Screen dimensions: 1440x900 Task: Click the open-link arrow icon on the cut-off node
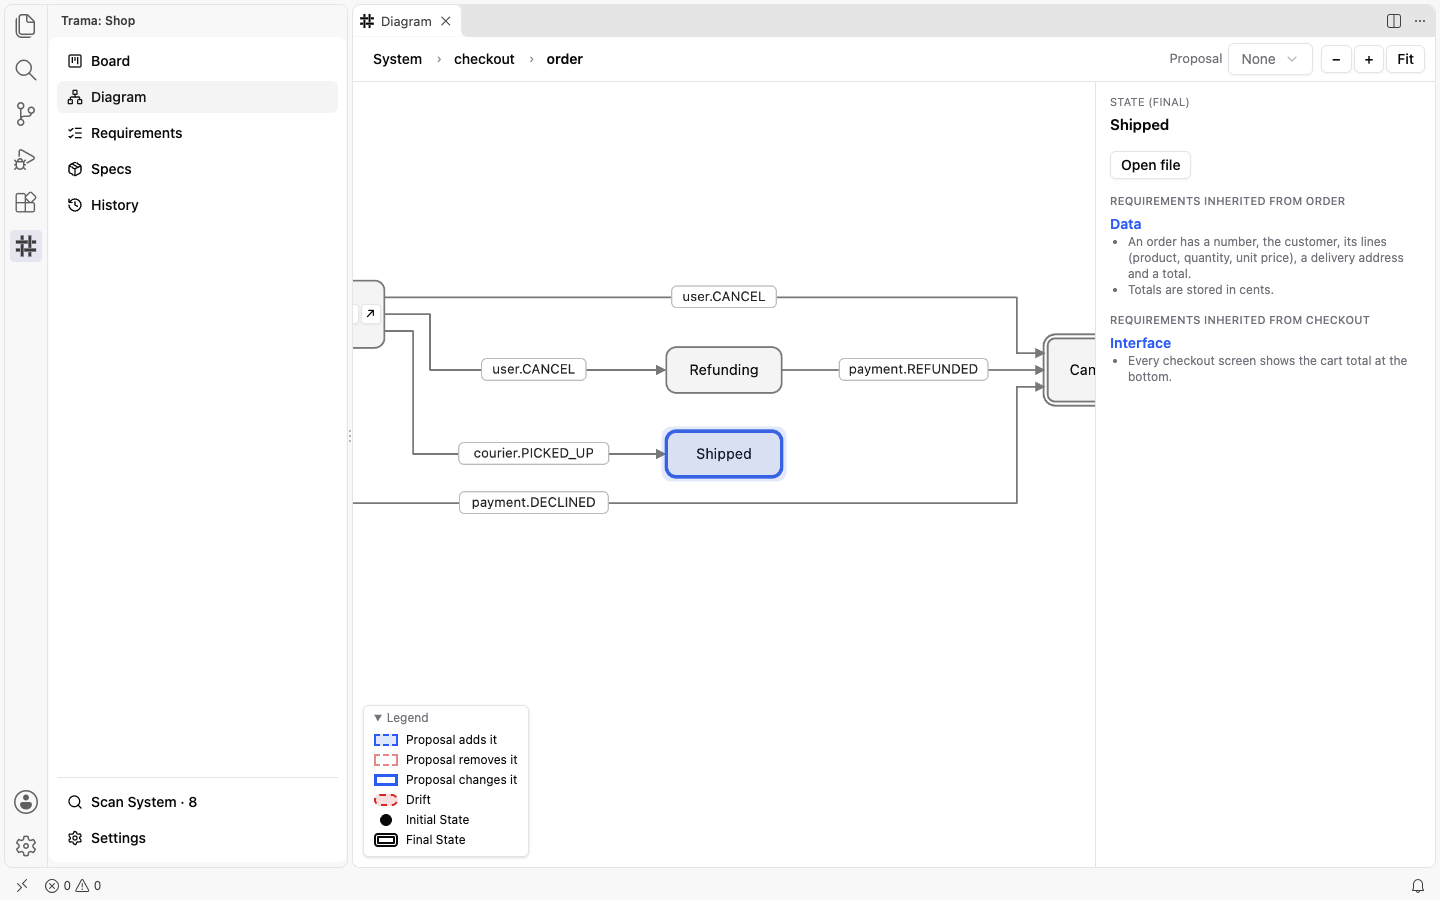(x=370, y=314)
